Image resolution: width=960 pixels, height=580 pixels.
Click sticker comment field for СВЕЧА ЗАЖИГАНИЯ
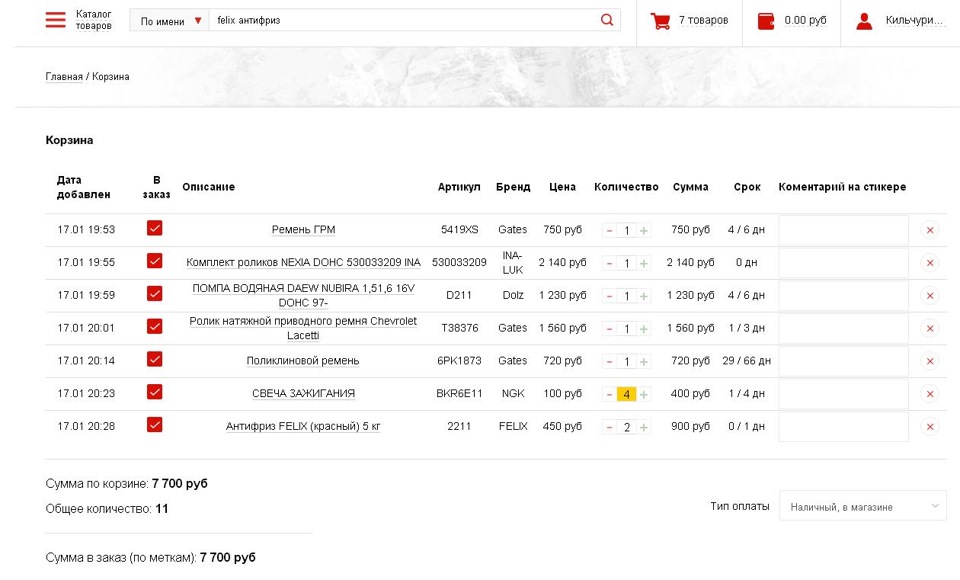[843, 394]
